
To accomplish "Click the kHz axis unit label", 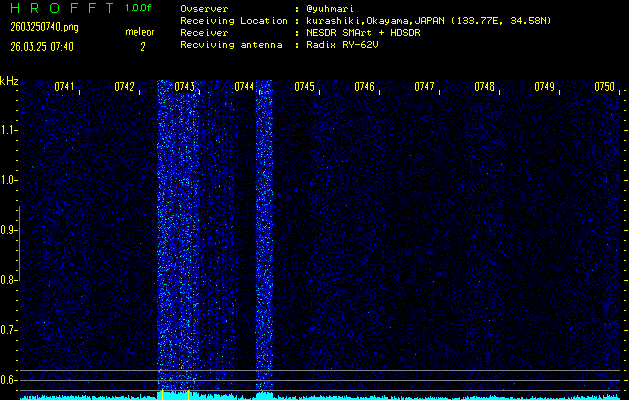I will click(x=9, y=81).
